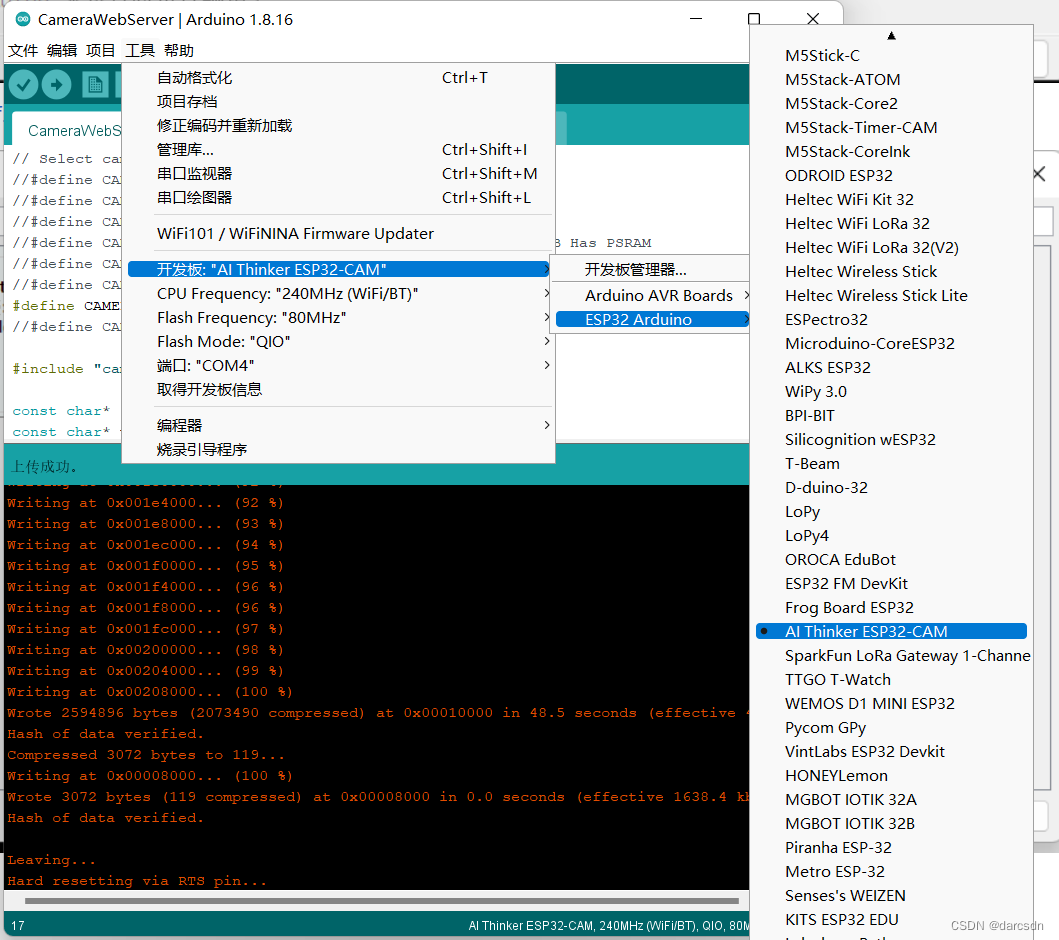The width and height of the screenshot is (1059, 940).
Task: Expand Arduino AVR Boards submenu
Action: point(651,295)
